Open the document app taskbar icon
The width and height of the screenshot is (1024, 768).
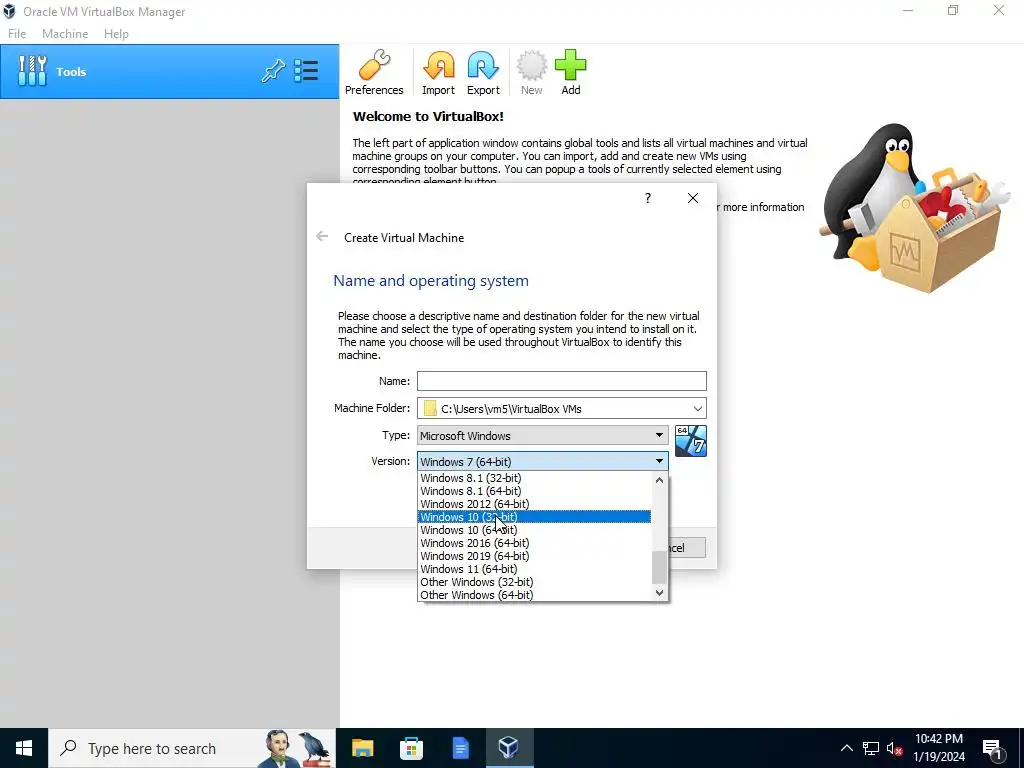[460, 748]
